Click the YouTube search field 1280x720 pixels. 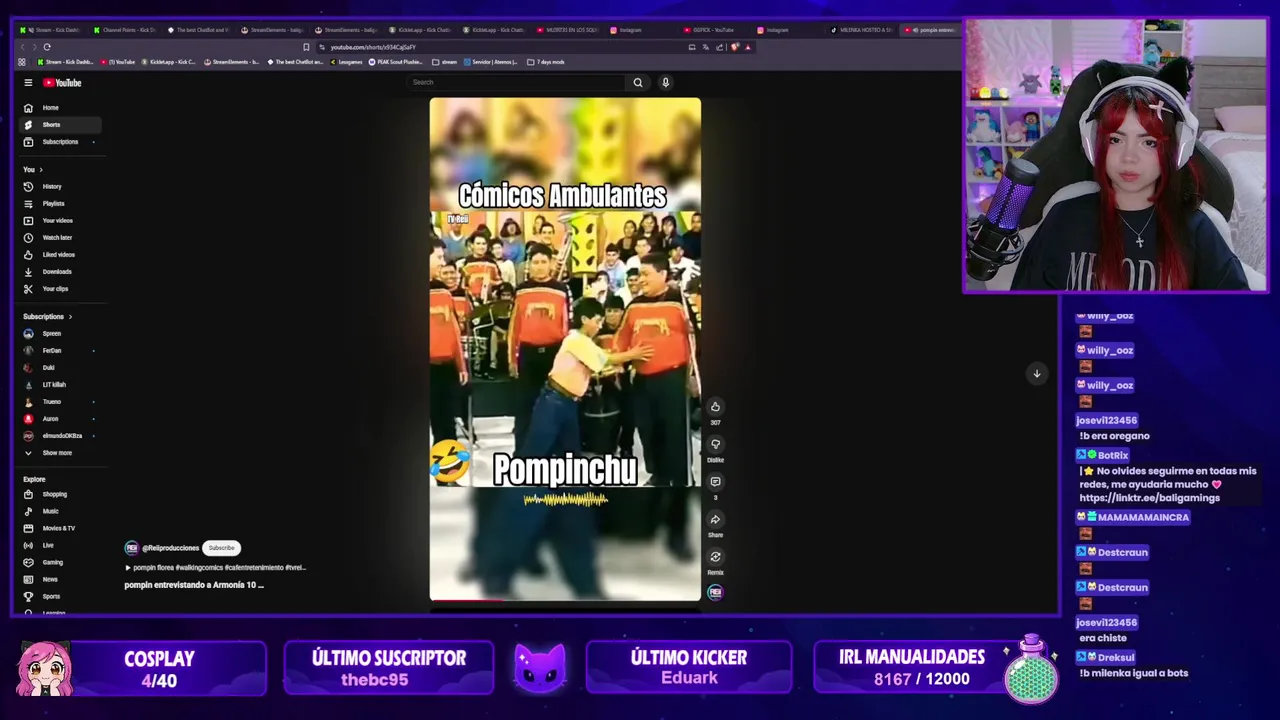517,82
